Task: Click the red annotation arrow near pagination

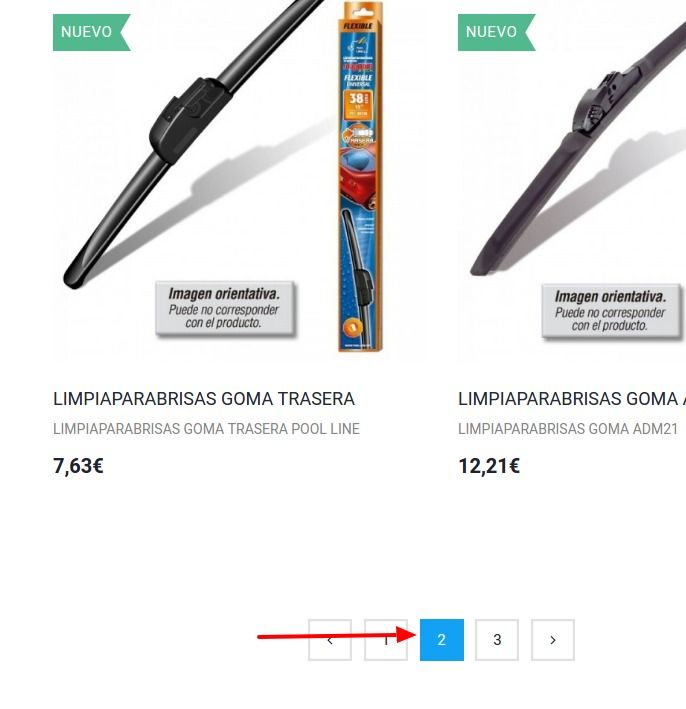Action: (x=336, y=635)
